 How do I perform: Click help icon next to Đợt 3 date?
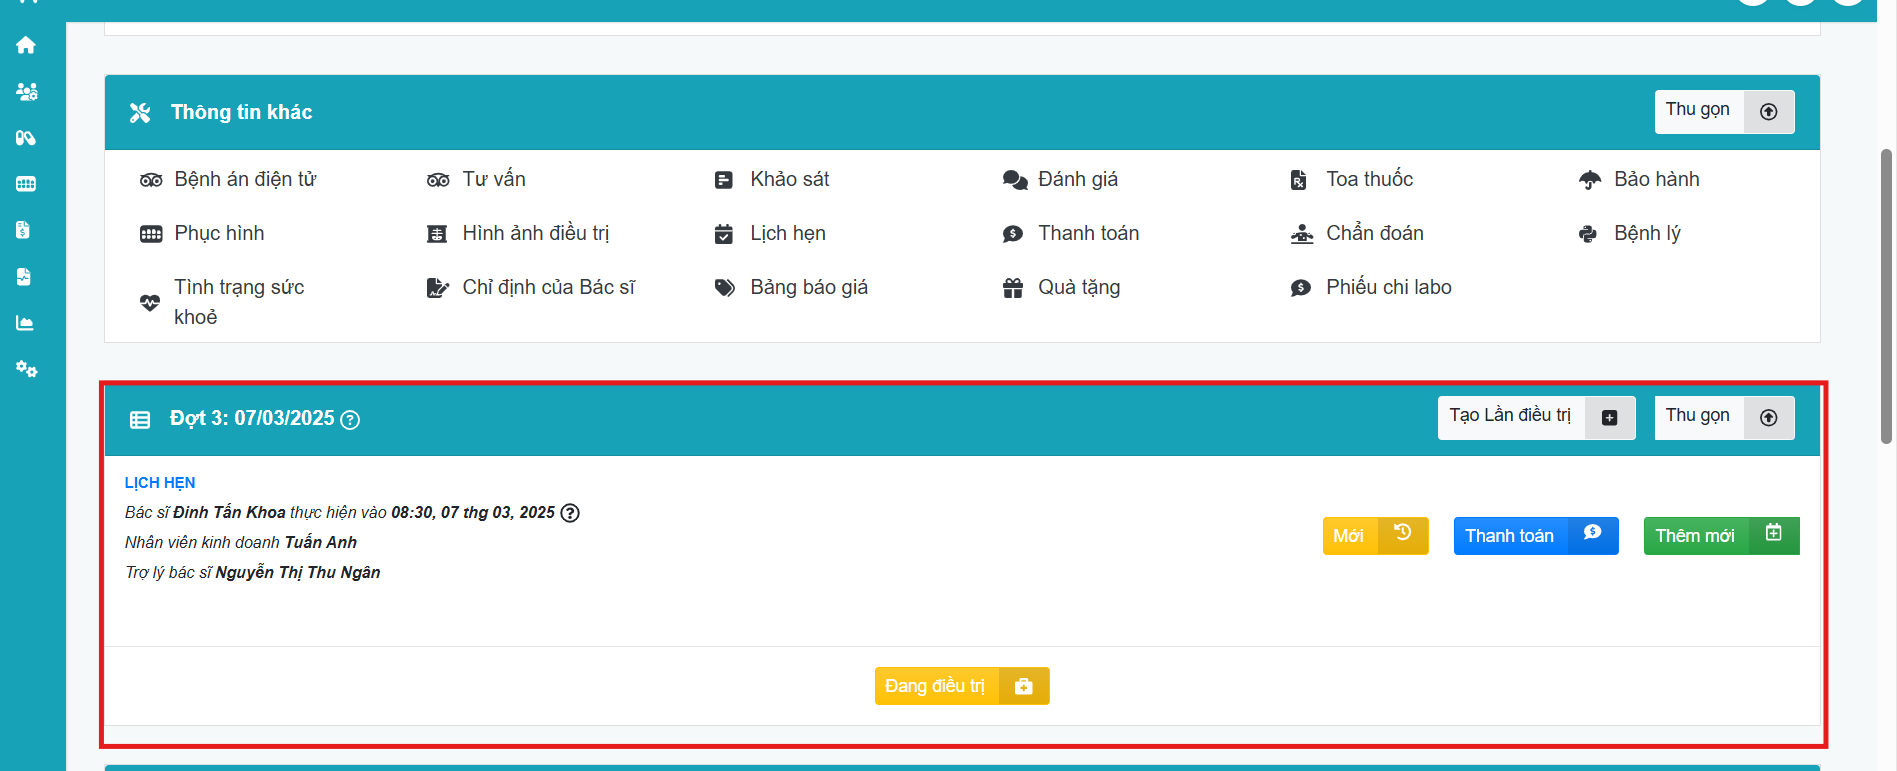click(x=350, y=420)
